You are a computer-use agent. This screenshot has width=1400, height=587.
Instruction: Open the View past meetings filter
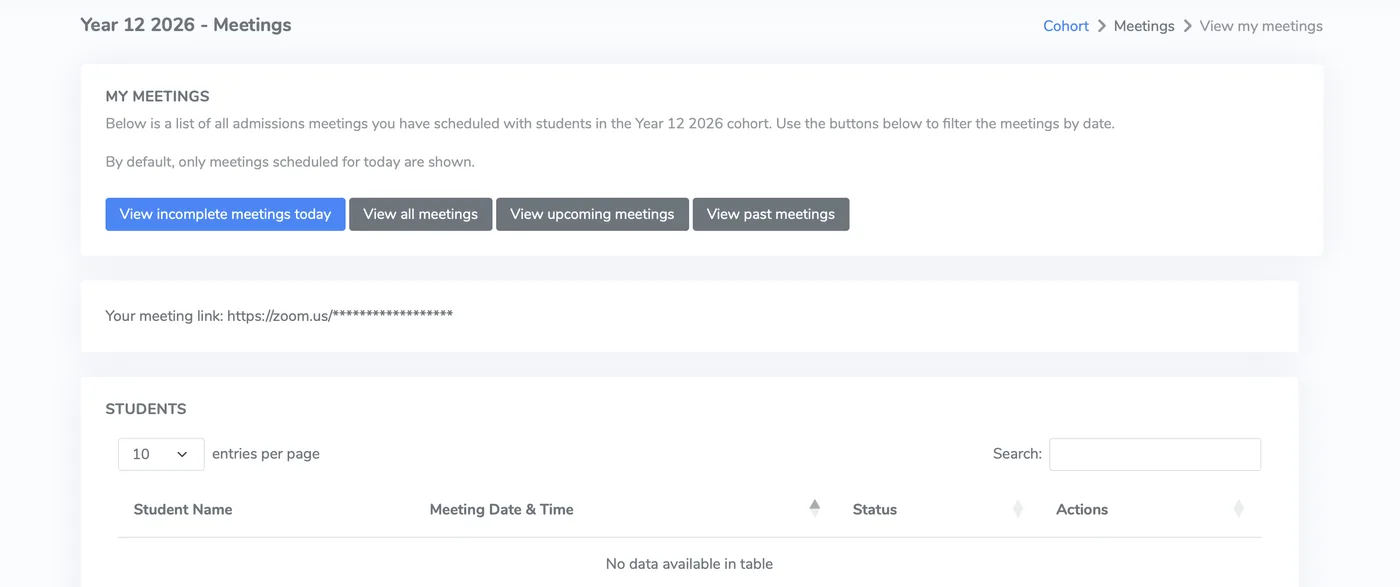coord(771,214)
